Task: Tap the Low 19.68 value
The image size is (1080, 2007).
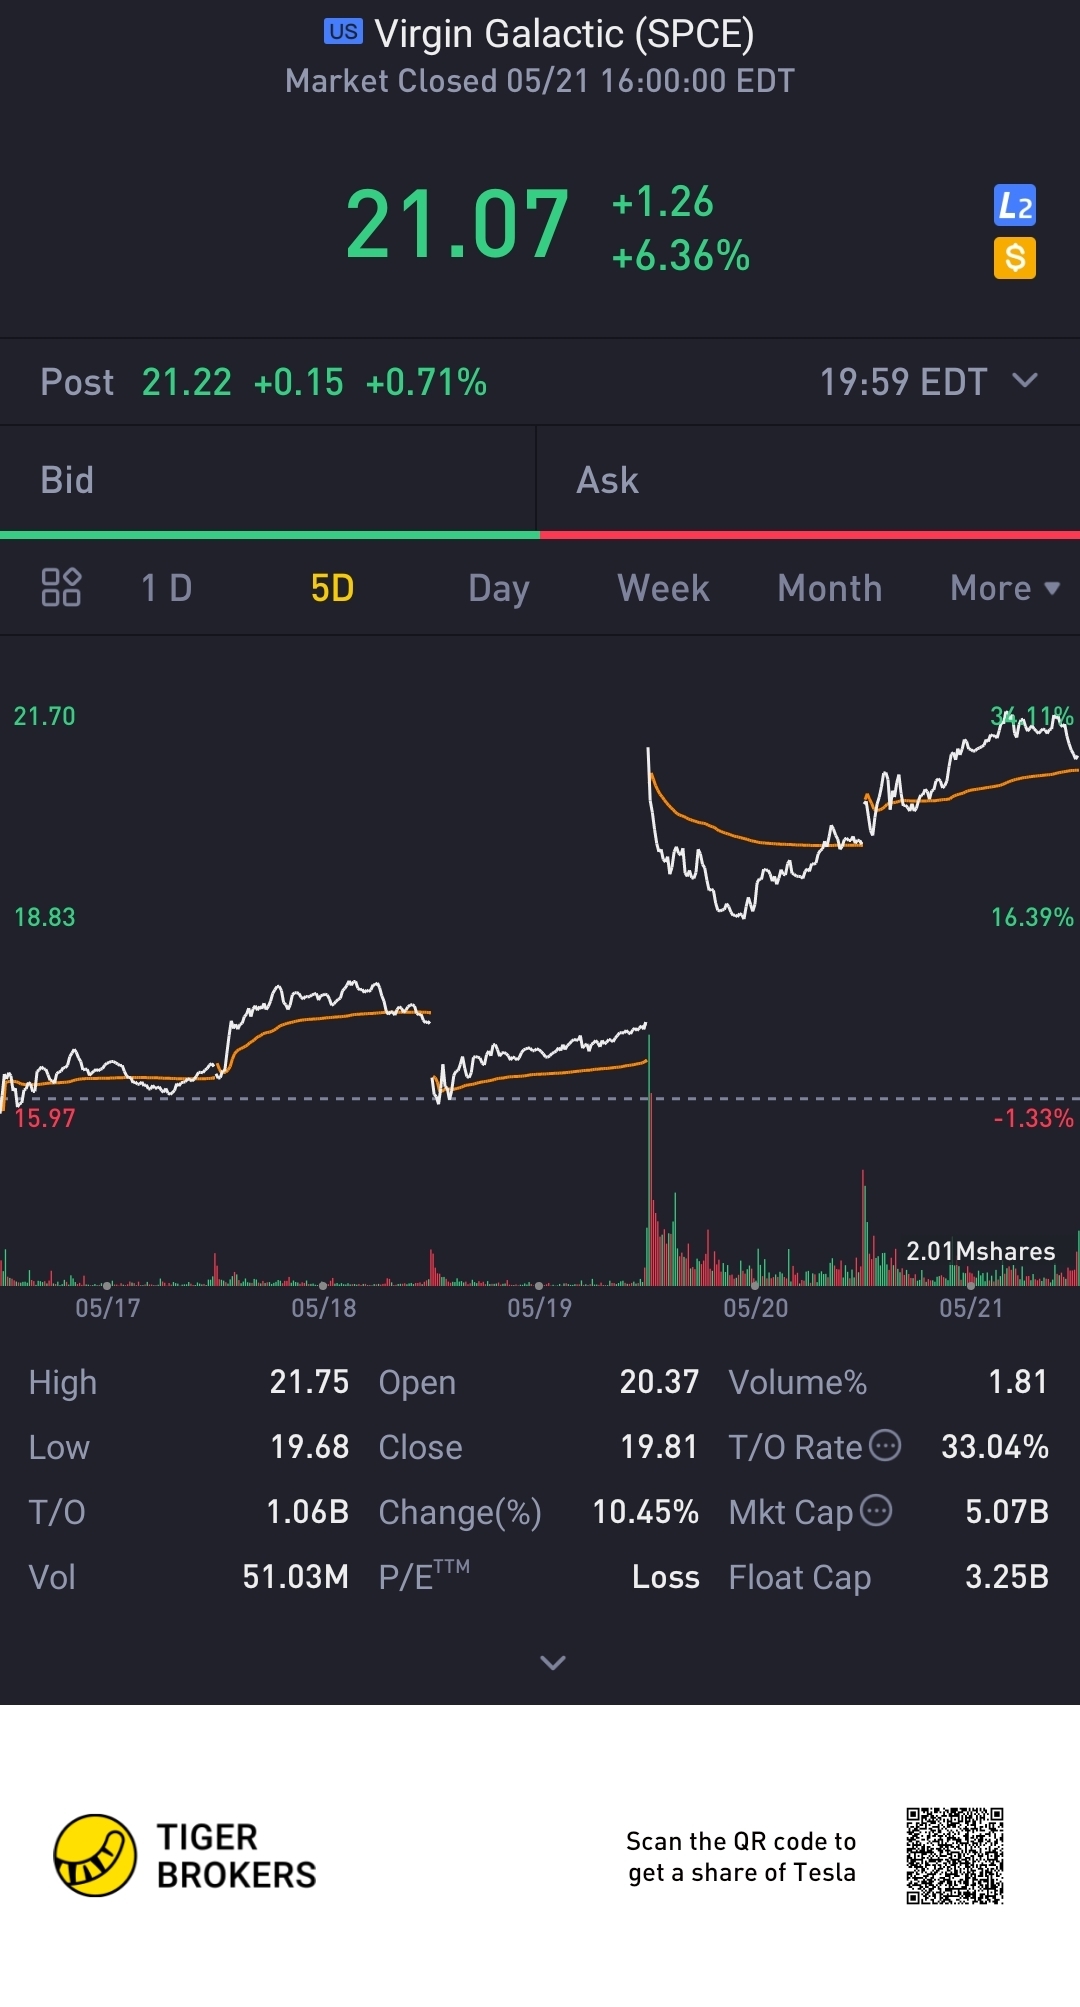Action: [x=309, y=1447]
